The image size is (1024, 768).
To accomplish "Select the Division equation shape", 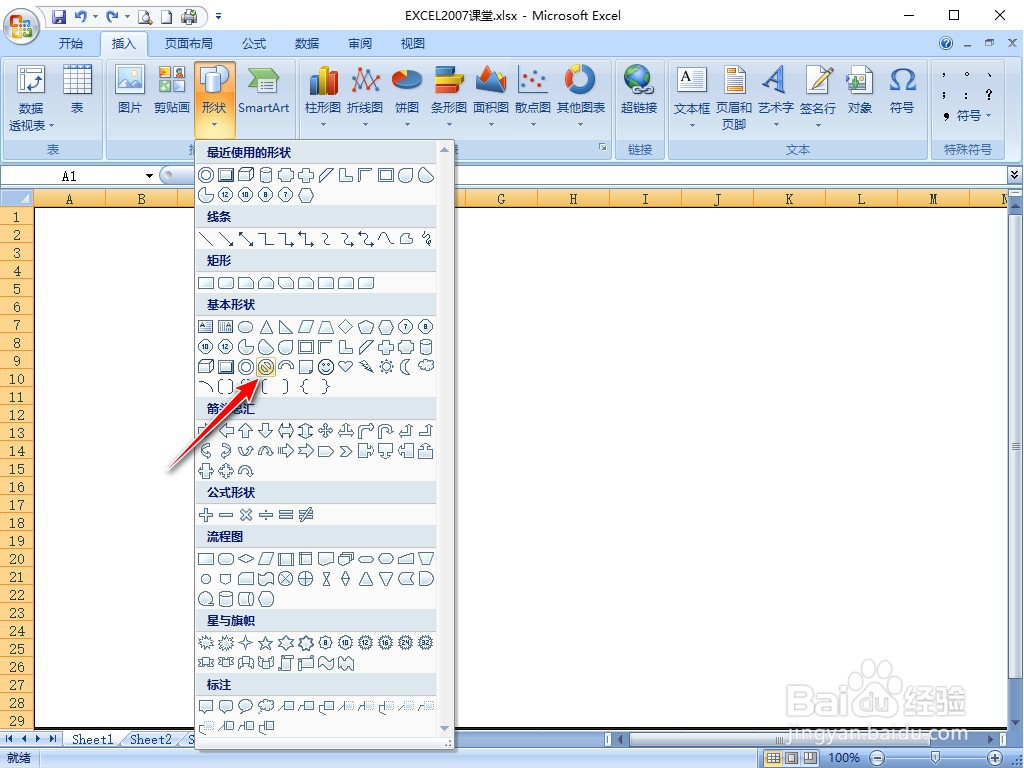I will click(x=266, y=515).
